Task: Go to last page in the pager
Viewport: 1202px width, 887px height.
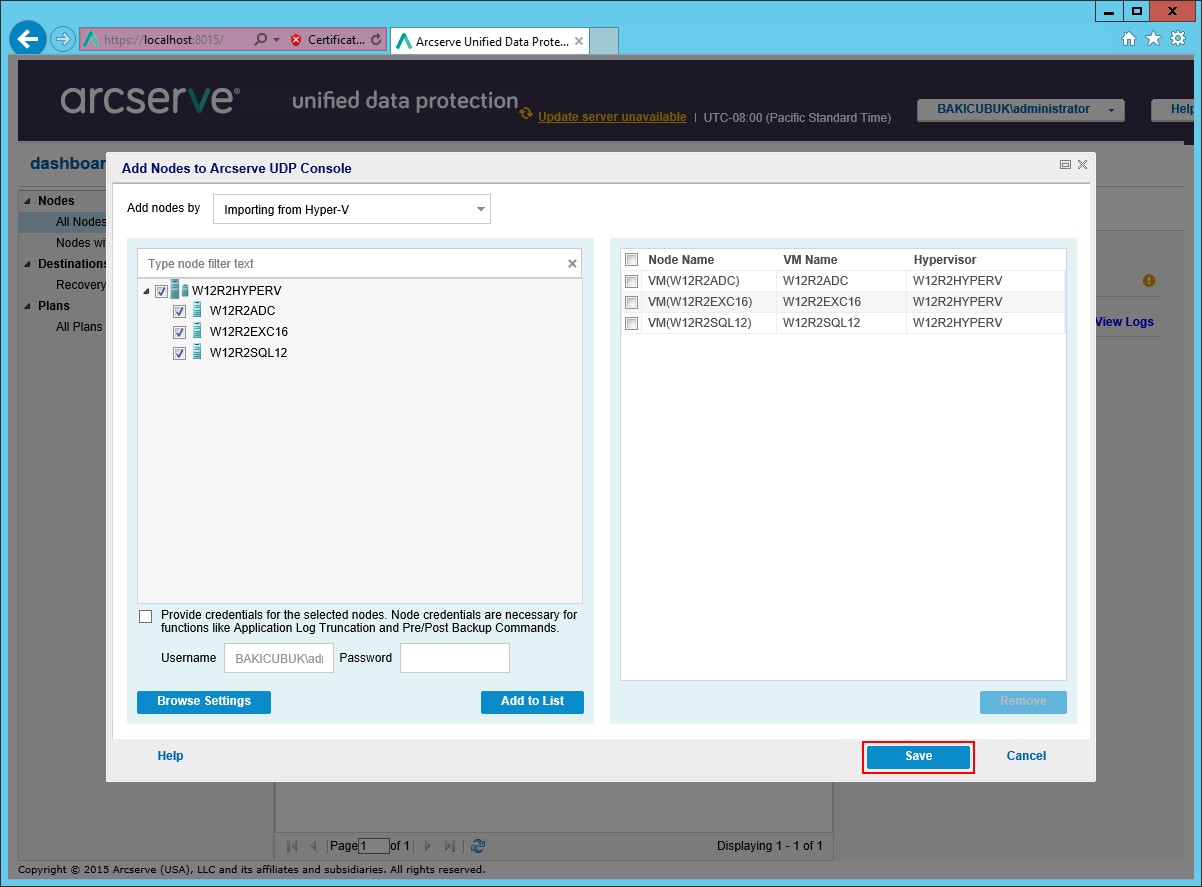Action: (449, 846)
